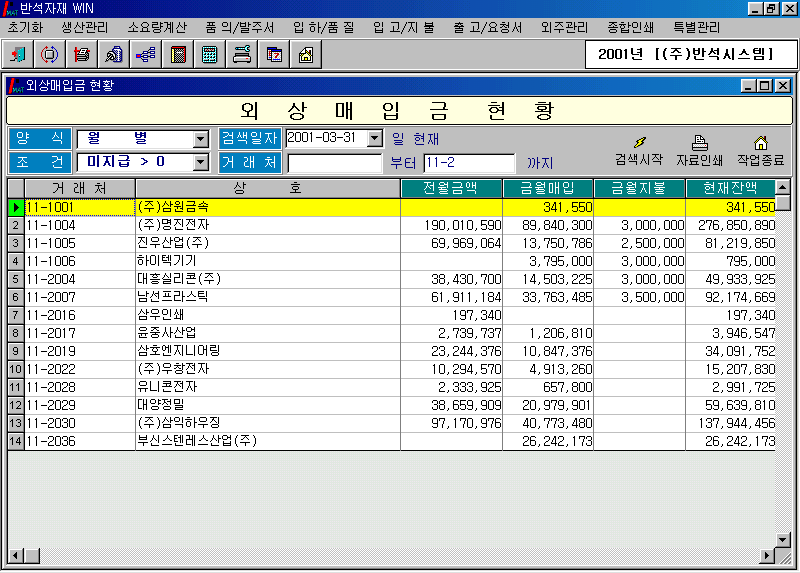The width and height of the screenshot is (800, 573).
Task: Open the calculator toolbar icon
Action: click(210, 54)
